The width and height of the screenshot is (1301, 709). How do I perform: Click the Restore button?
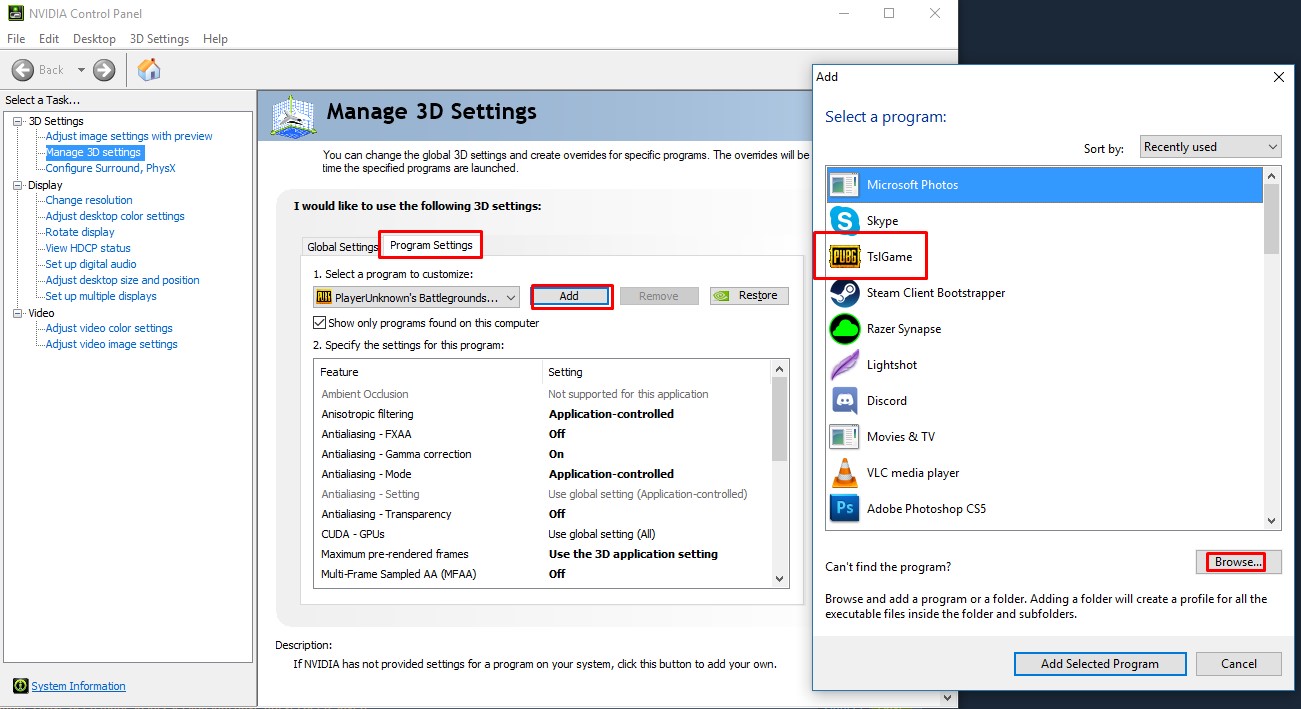pos(749,296)
